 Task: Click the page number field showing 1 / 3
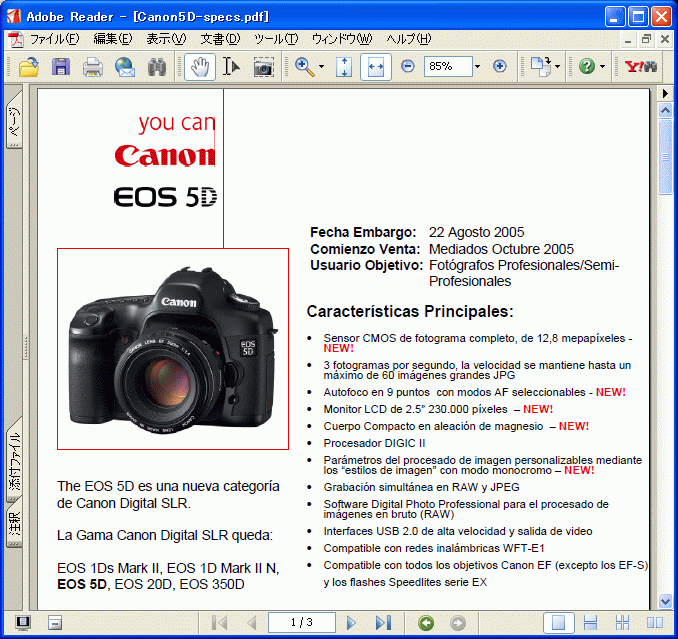[x=300, y=623]
